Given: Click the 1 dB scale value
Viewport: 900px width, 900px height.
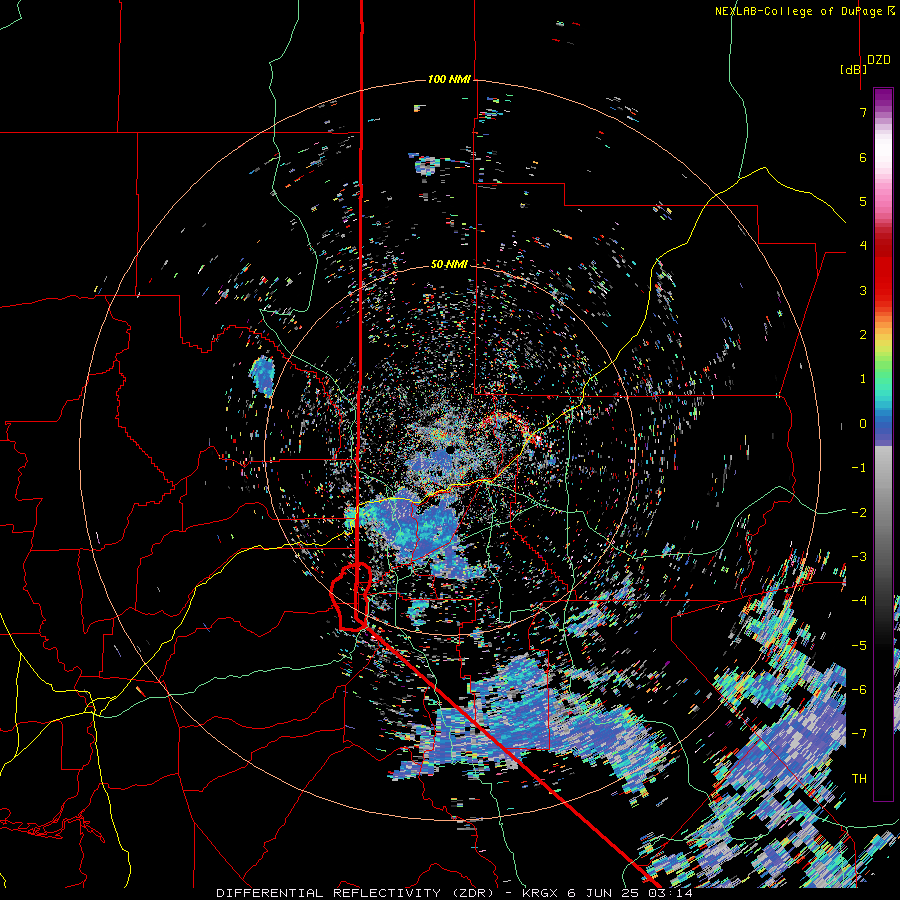Looking at the screenshot, I should click(863, 379).
